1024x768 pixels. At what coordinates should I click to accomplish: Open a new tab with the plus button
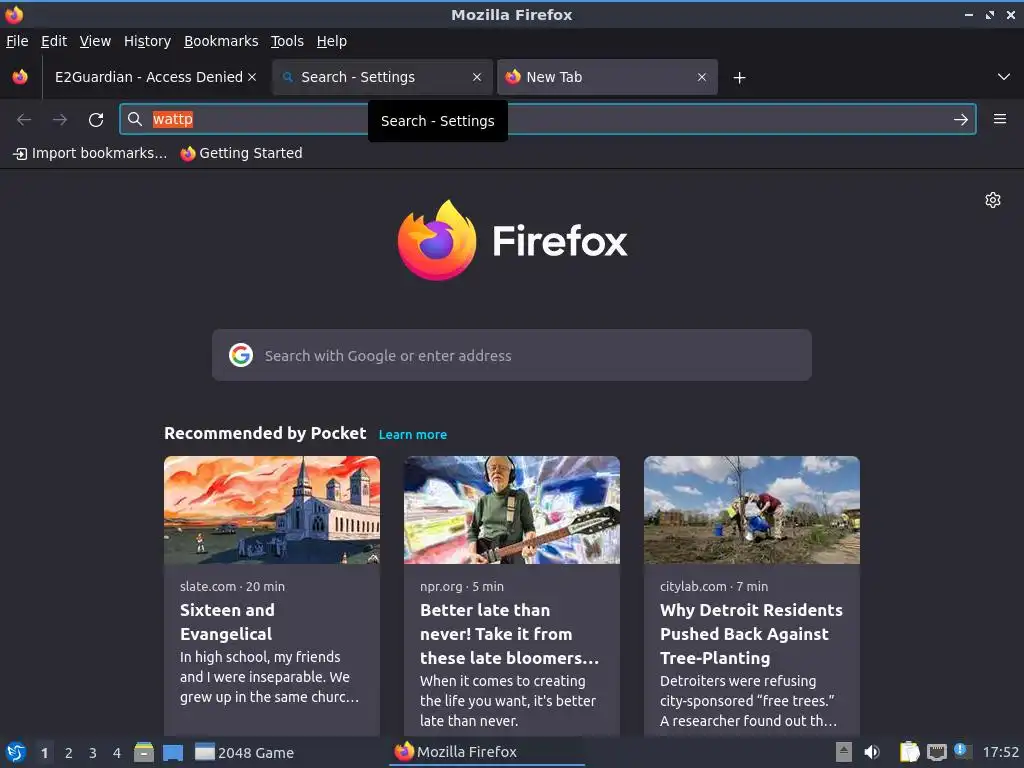(739, 78)
